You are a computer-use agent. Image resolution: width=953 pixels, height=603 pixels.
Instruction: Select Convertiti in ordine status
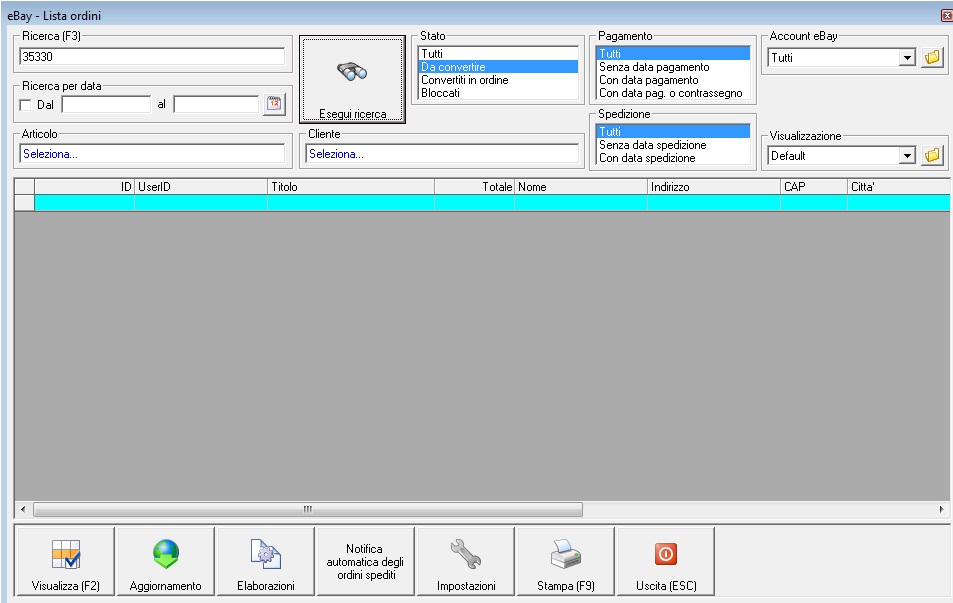point(498,80)
